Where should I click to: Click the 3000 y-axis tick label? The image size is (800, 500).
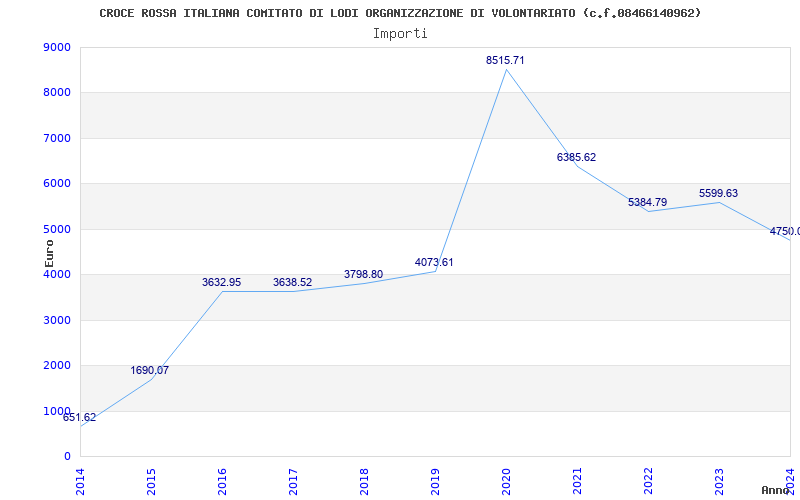pos(57,320)
